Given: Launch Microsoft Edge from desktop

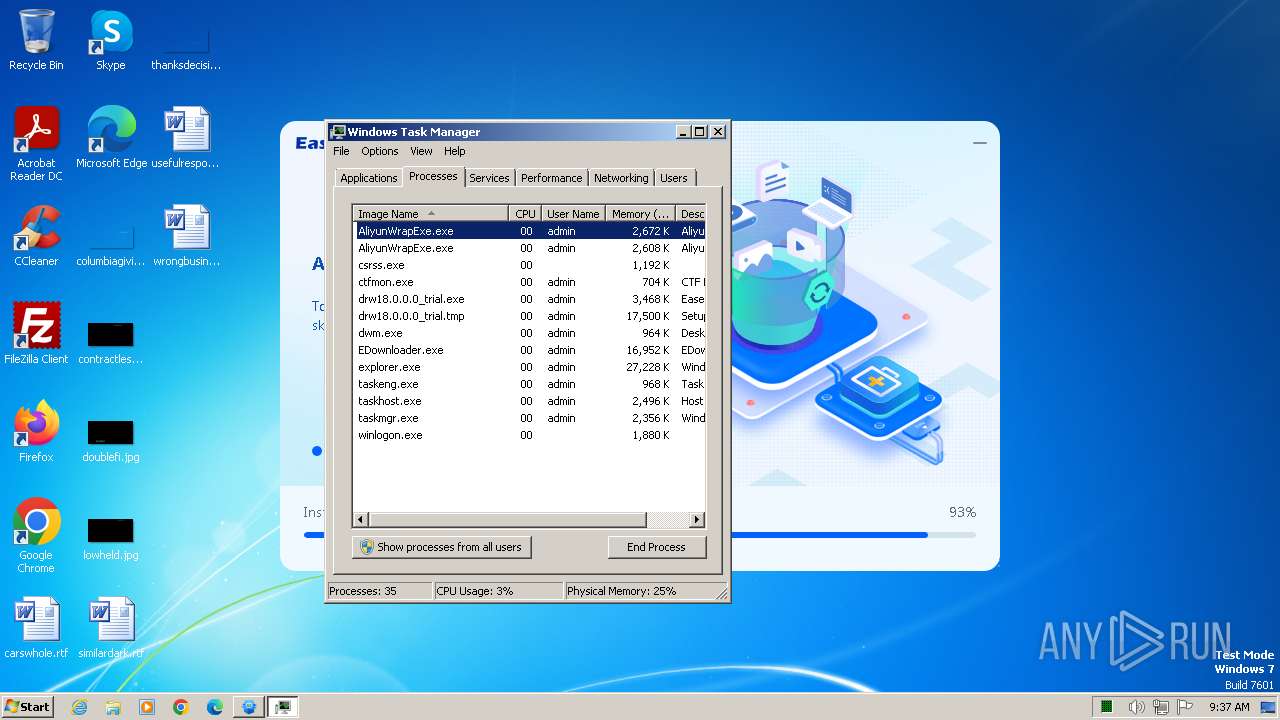Looking at the screenshot, I should 111,138.
